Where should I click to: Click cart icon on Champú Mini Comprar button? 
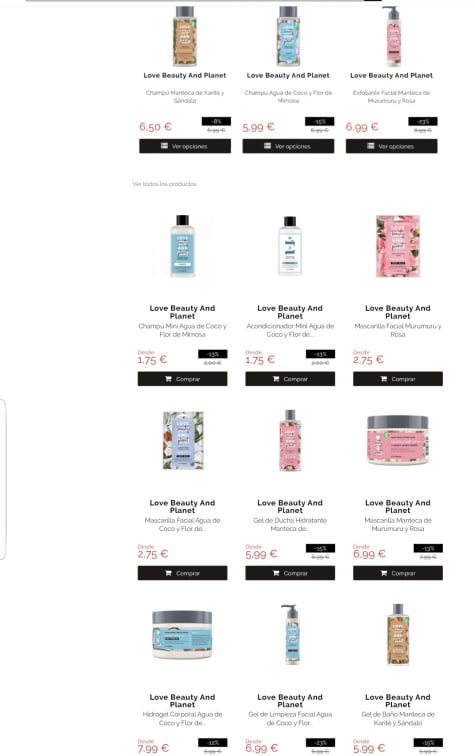168,379
